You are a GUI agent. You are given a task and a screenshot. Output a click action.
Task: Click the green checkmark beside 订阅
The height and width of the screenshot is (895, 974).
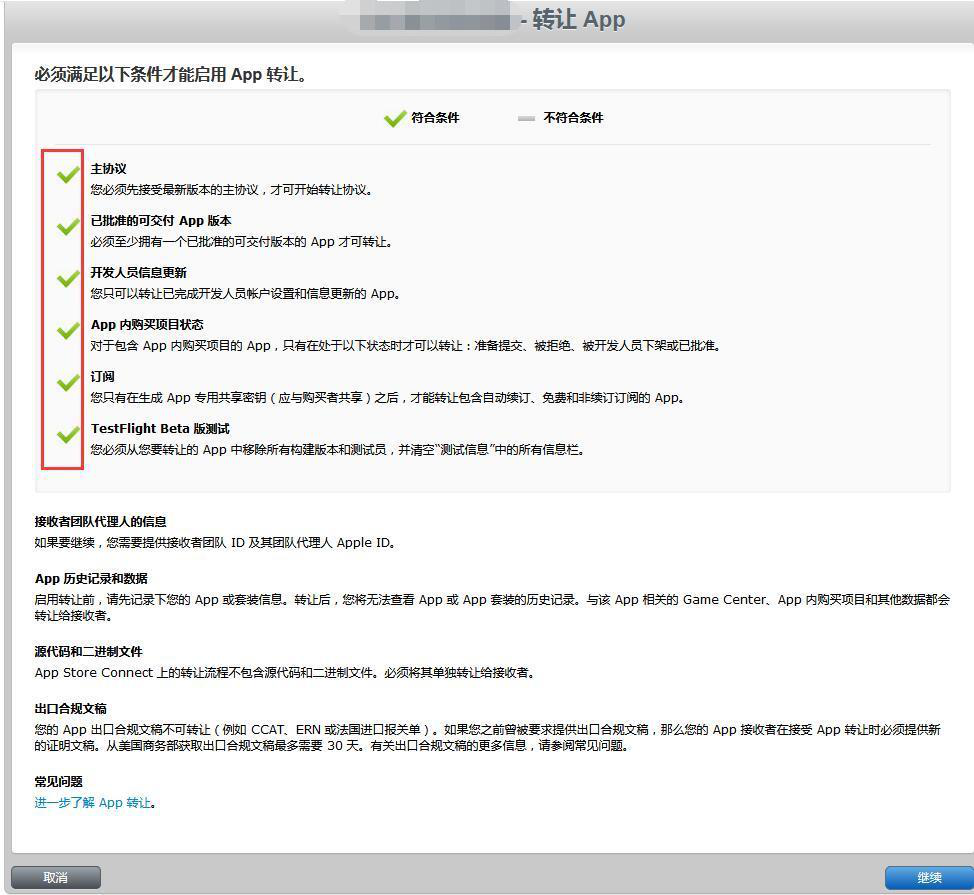click(x=67, y=383)
